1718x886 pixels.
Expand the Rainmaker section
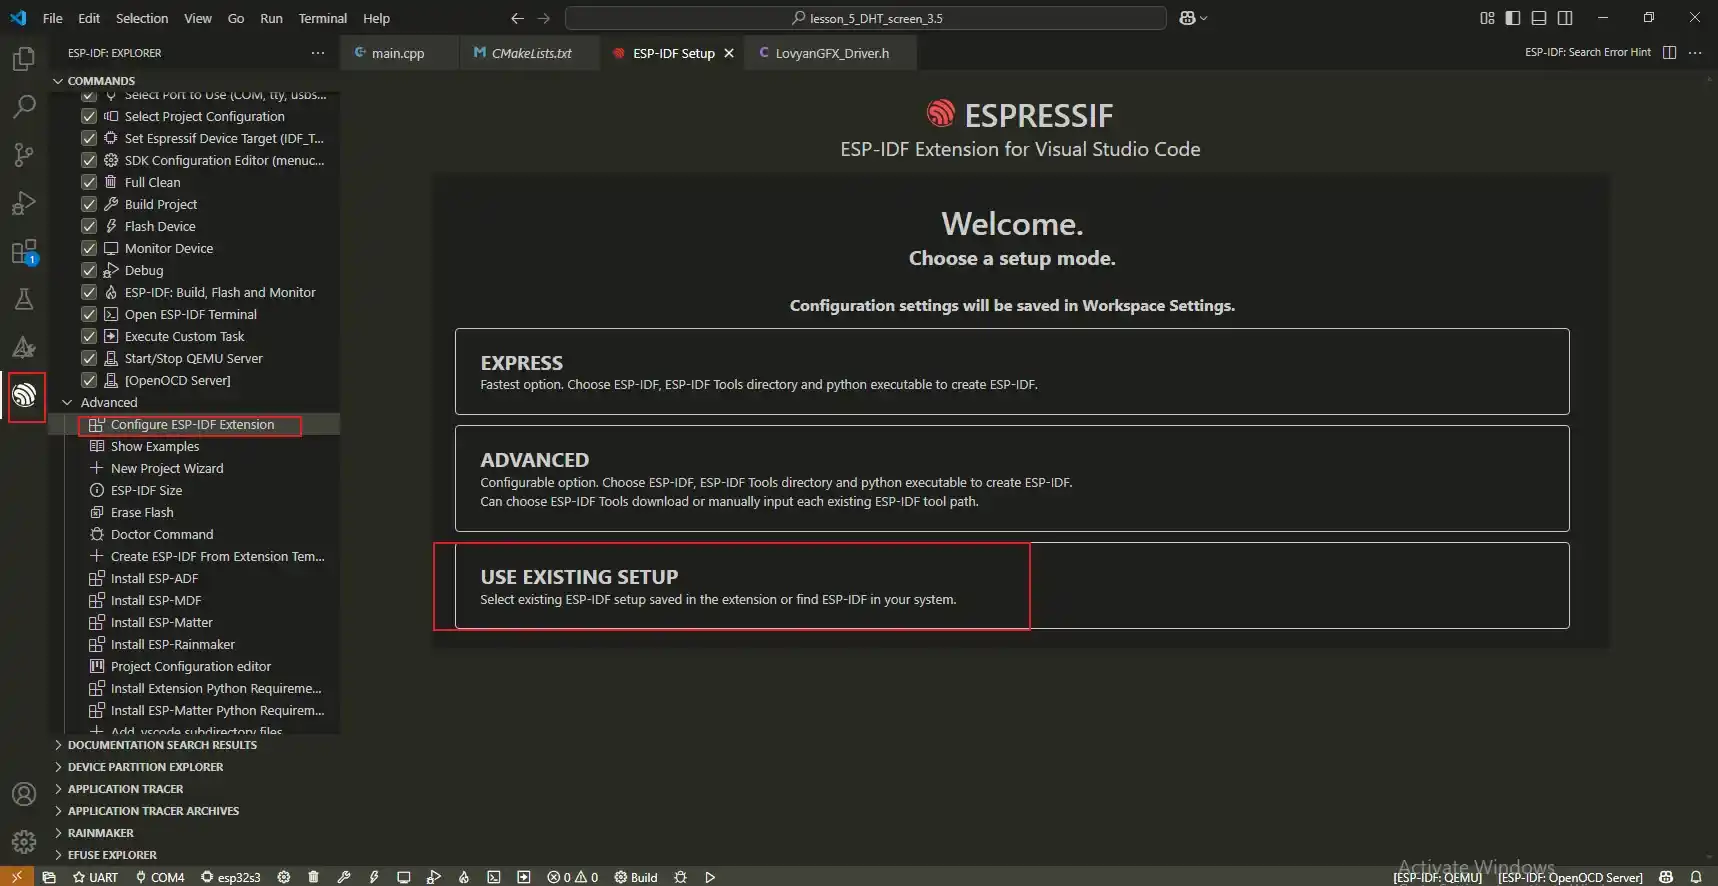click(x=100, y=833)
